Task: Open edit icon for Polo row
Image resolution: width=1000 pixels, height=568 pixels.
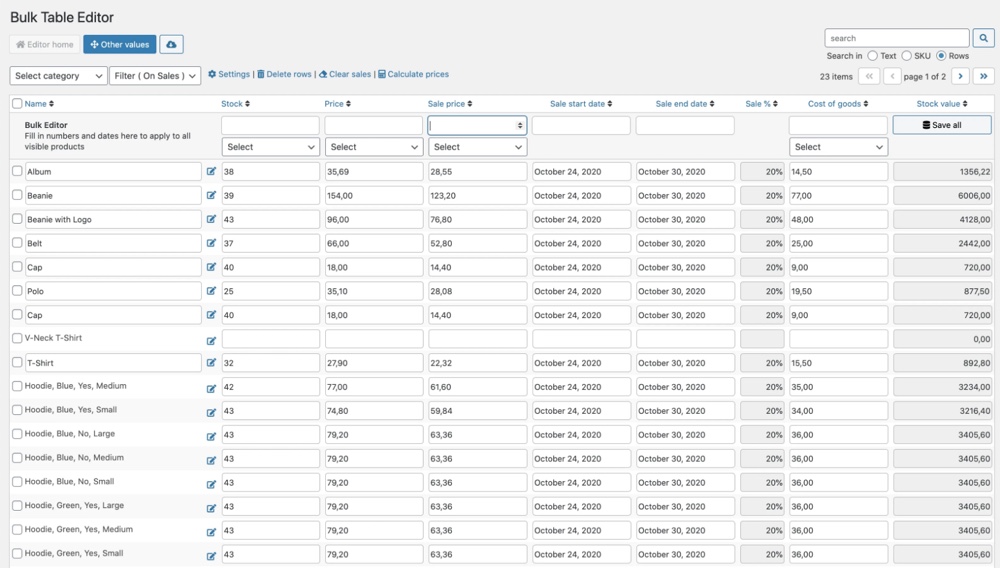Action: [211, 291]
